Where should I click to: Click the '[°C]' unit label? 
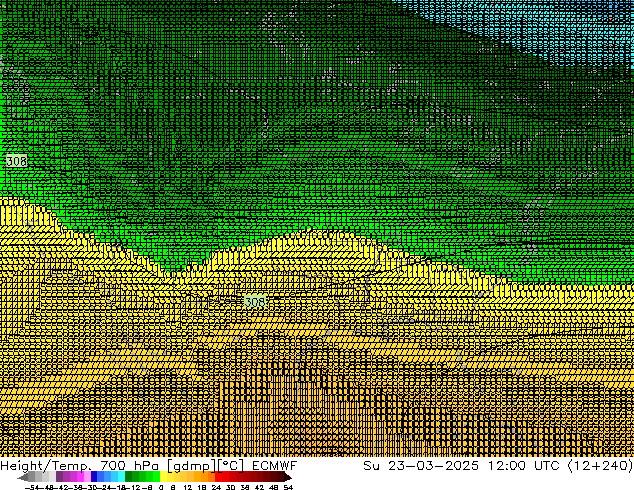[231, 466]
